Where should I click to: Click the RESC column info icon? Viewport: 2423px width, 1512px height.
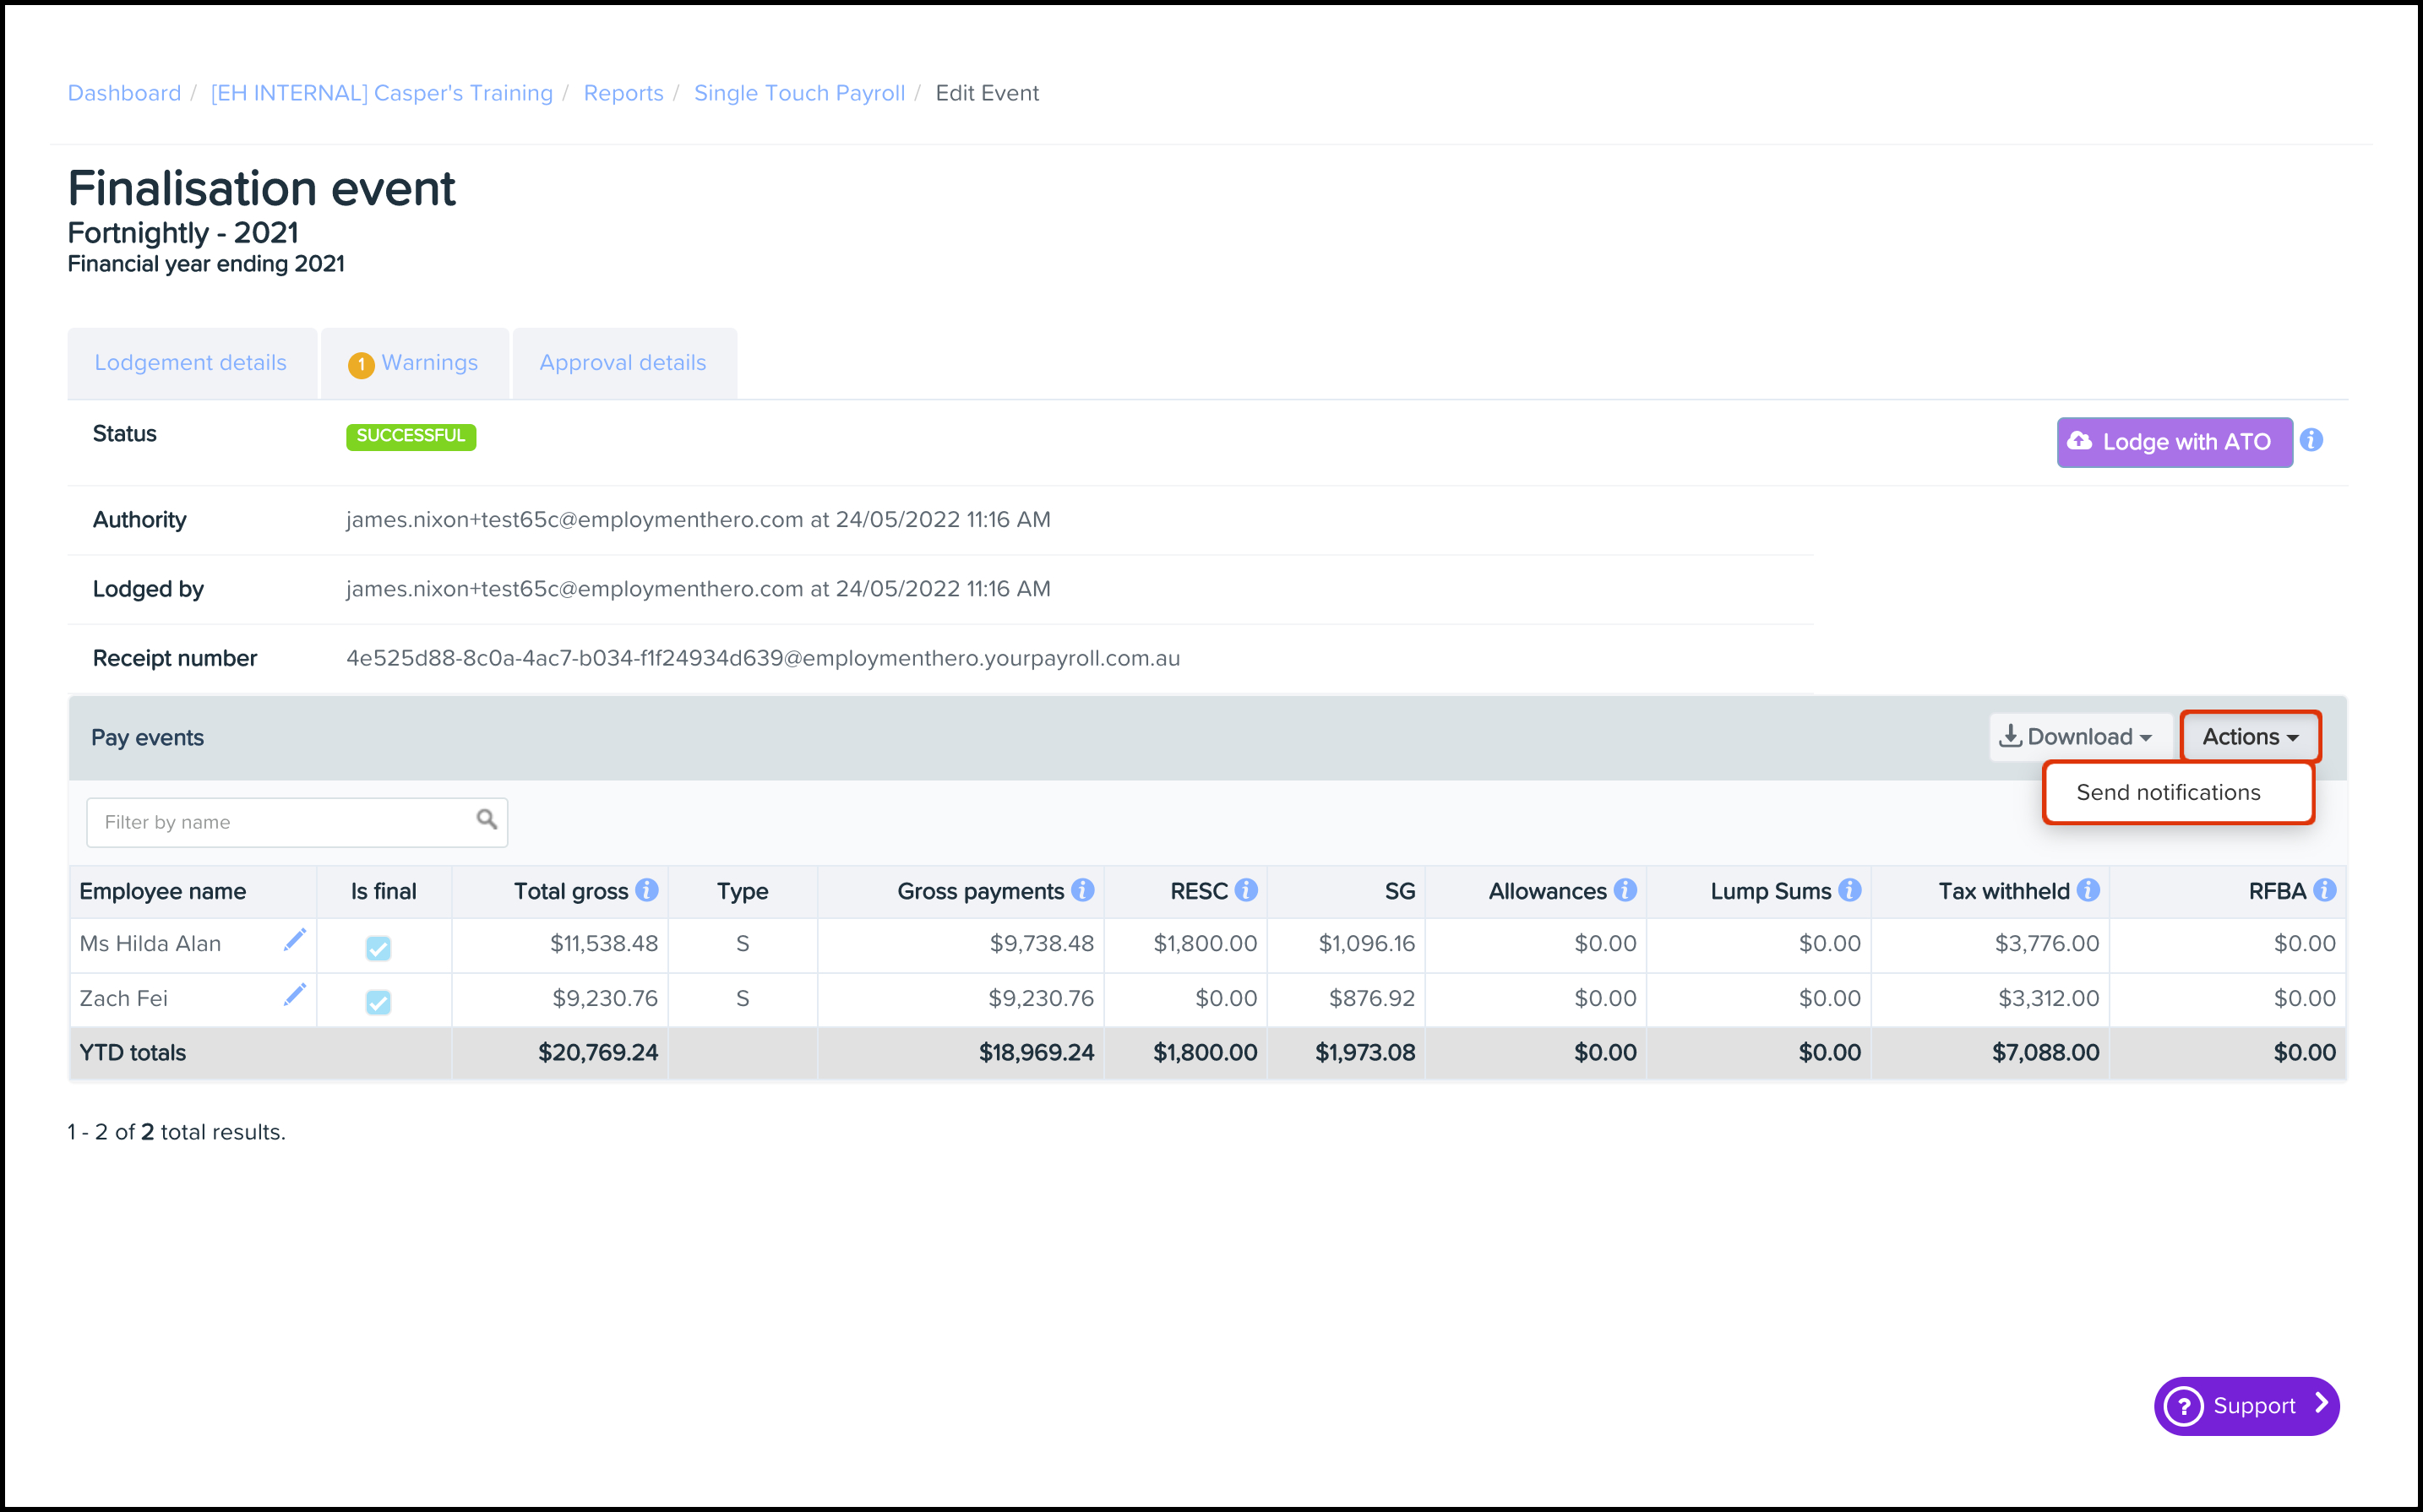[1245, 890]
